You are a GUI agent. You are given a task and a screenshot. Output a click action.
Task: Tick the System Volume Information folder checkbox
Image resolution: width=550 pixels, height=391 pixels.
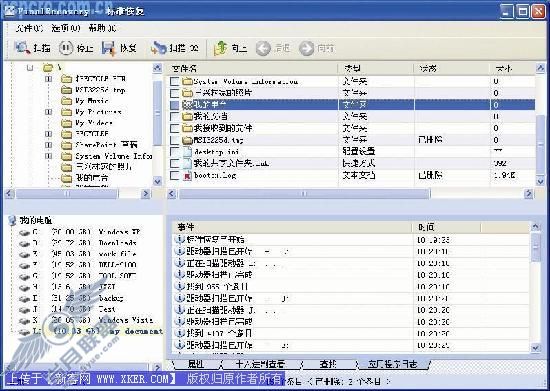coord(174,81)
